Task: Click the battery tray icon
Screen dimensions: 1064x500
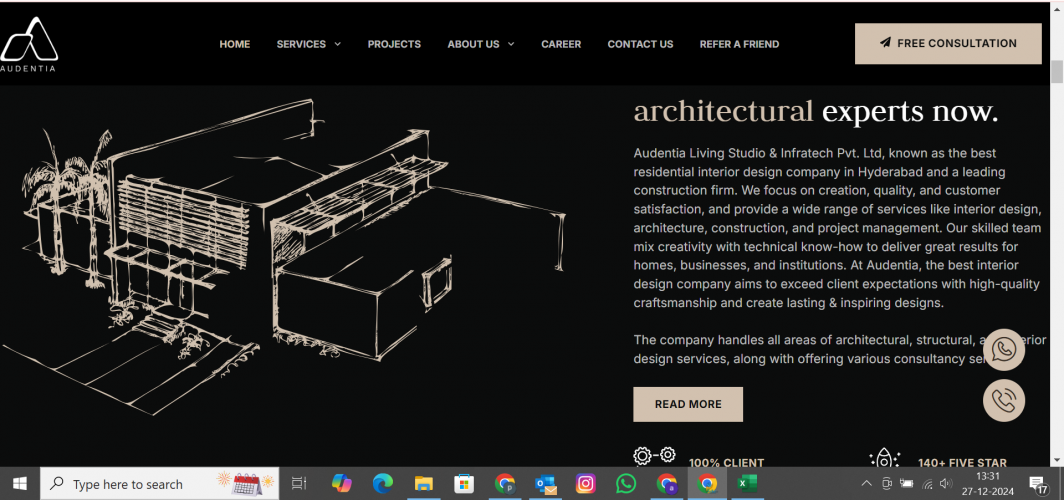Action: 907,484
